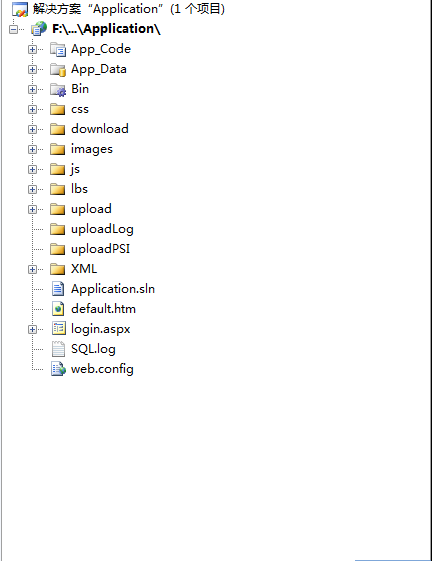Click the download folder icon

(x=58, y=129)
